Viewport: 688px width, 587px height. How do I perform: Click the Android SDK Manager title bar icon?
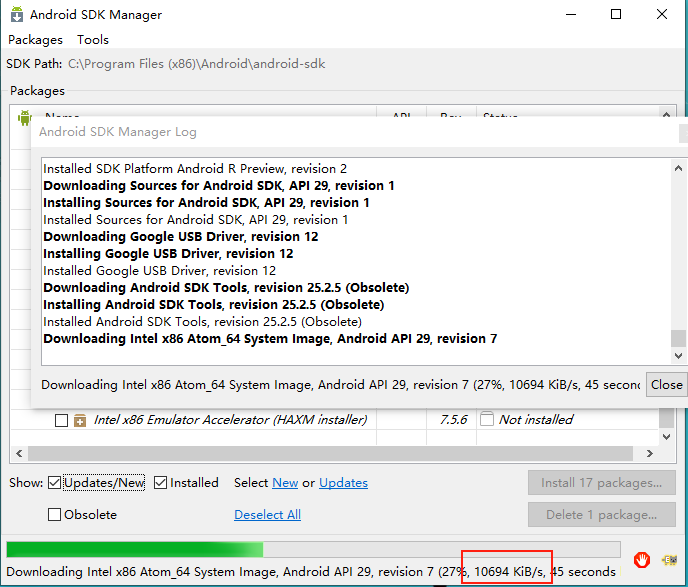[17, 14]
